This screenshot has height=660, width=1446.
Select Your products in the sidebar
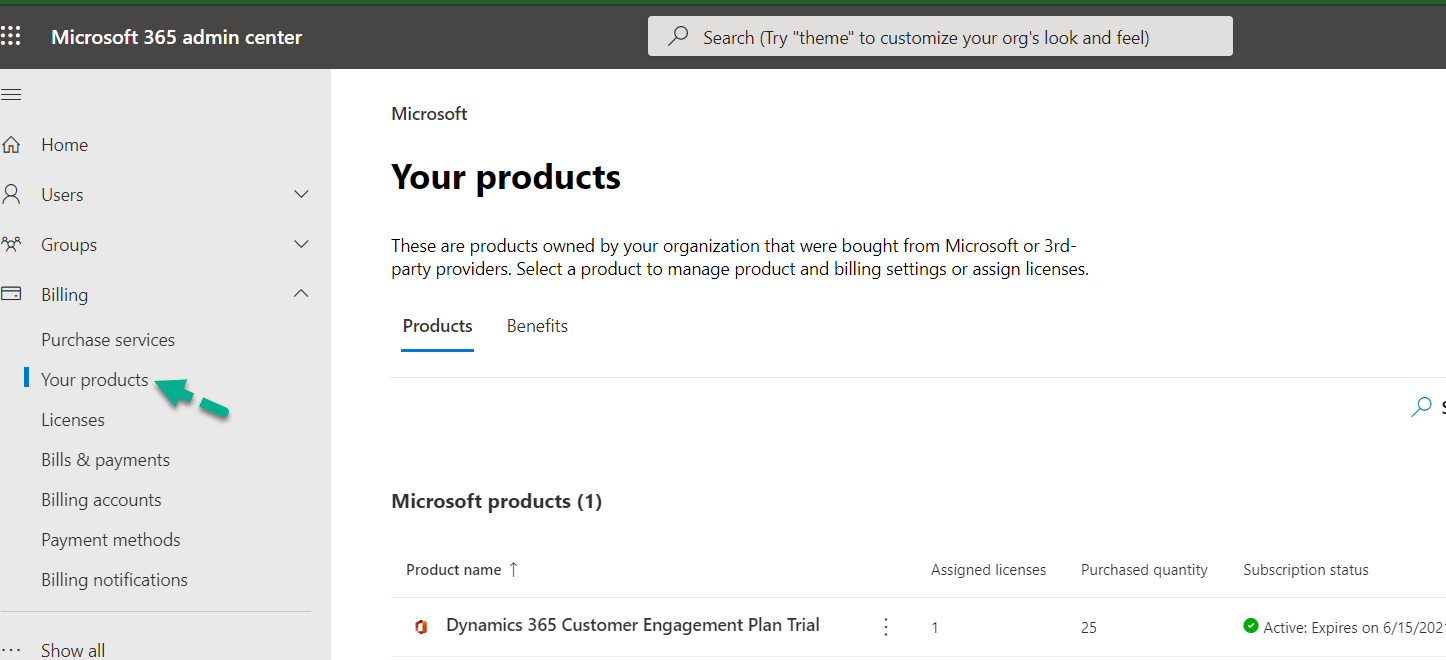(x=95, y=380)
